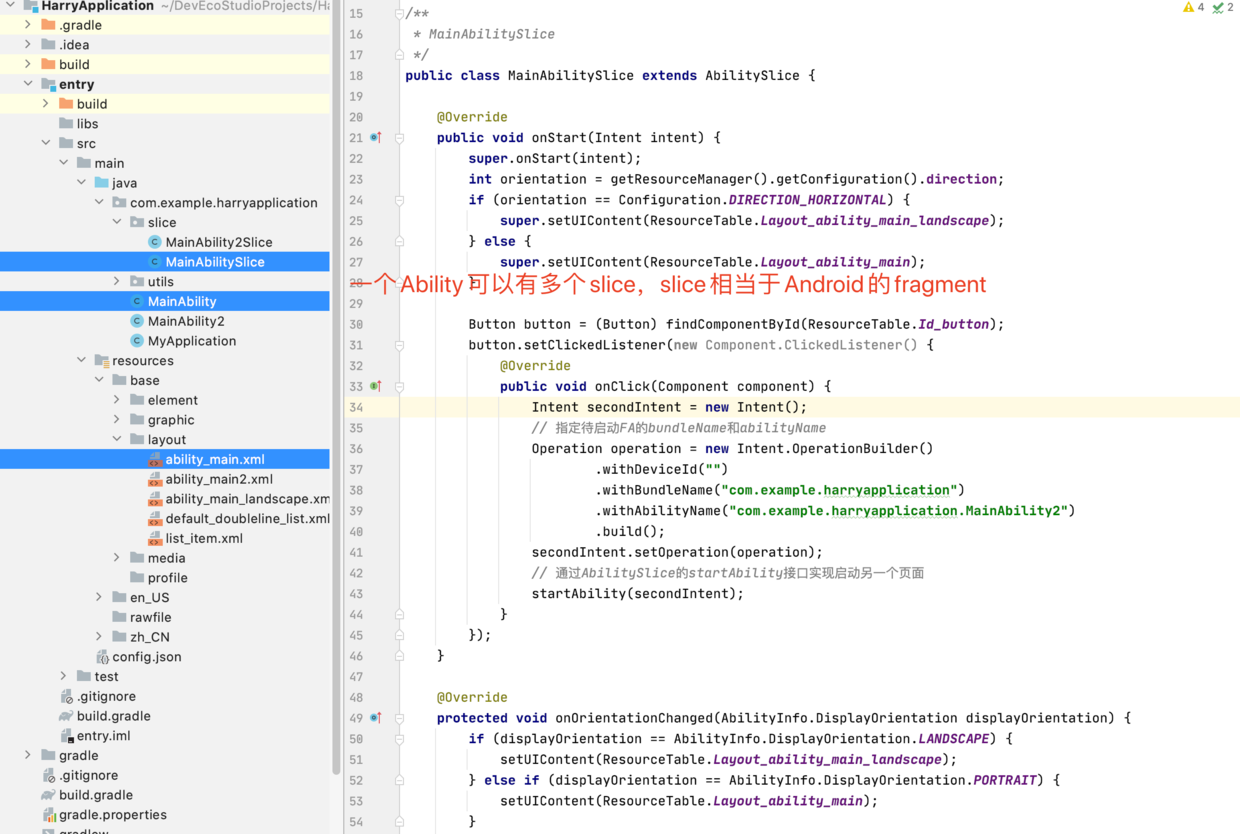Expand the element resource folder
Screen dimensions: 1240x834
pyautogui.click(x=117, y=400)
